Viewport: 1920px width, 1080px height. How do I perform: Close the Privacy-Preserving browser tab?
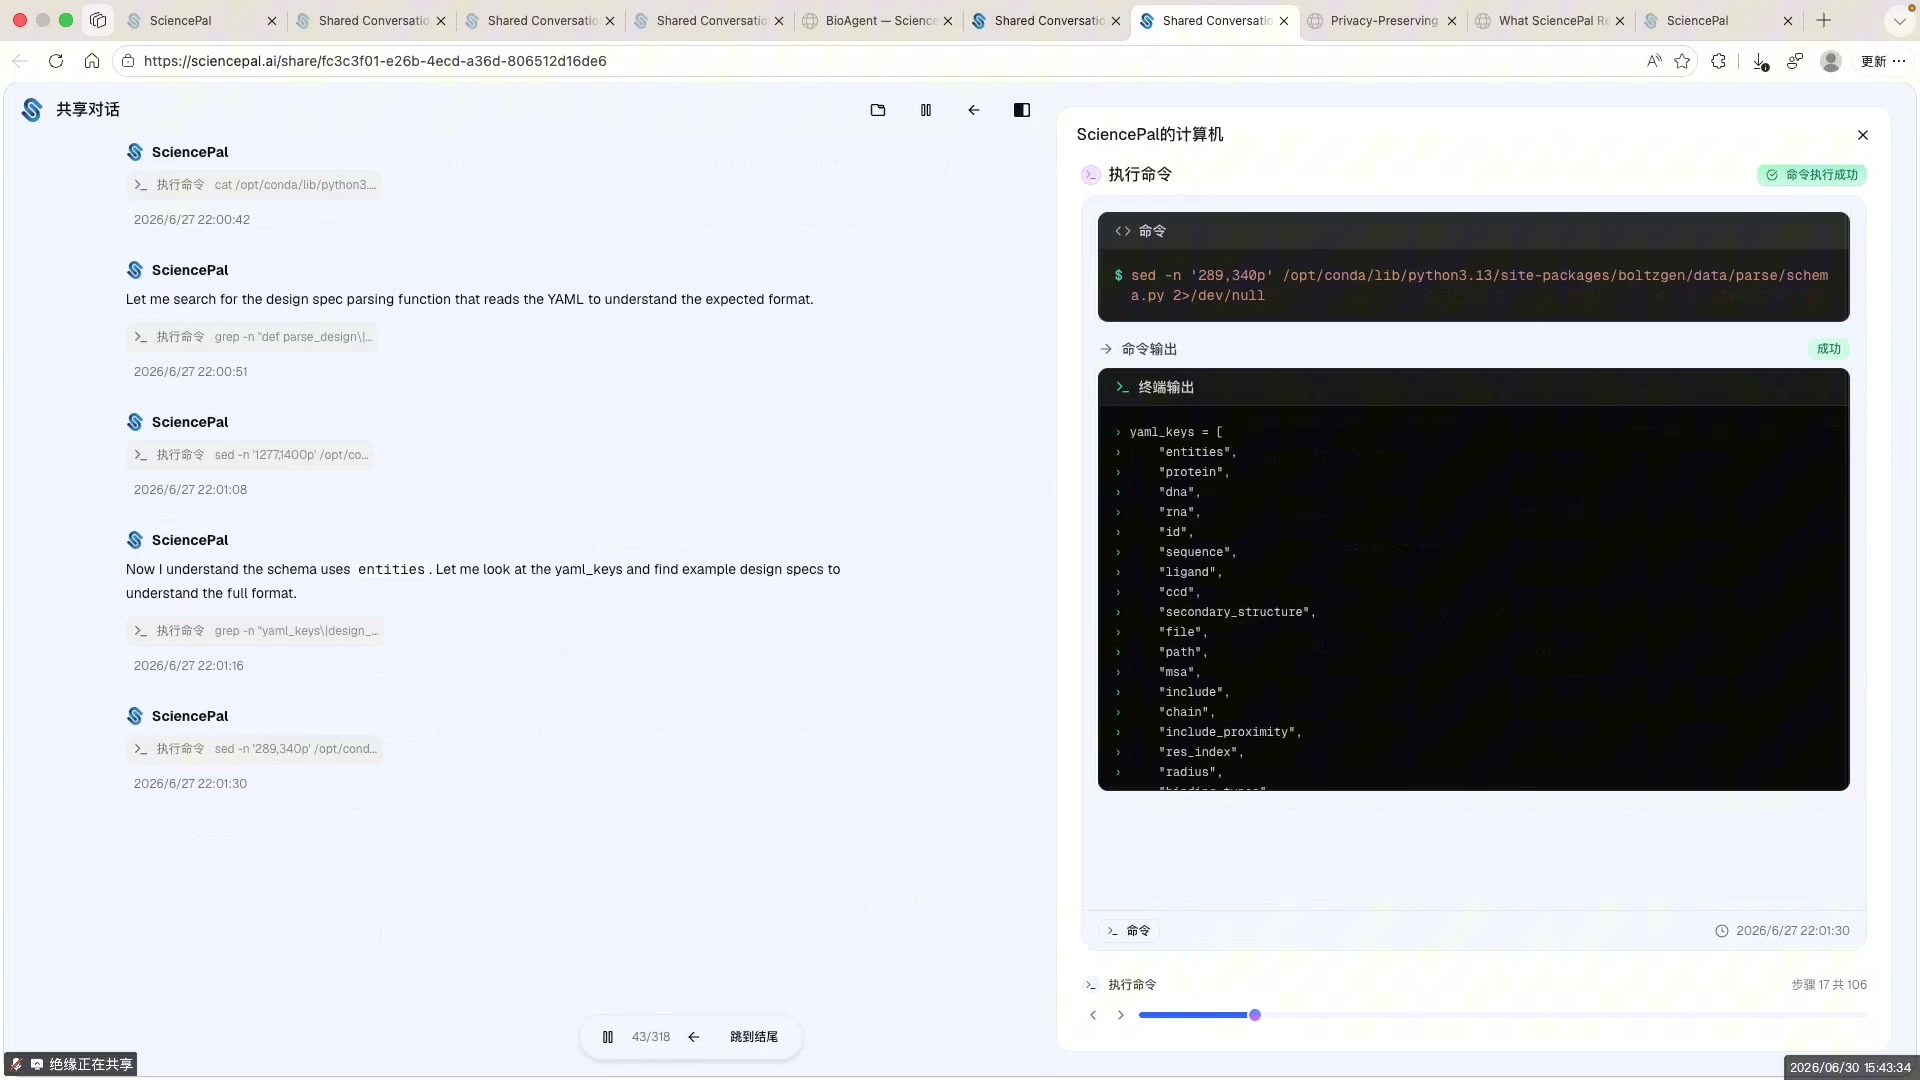point(1452,21)
